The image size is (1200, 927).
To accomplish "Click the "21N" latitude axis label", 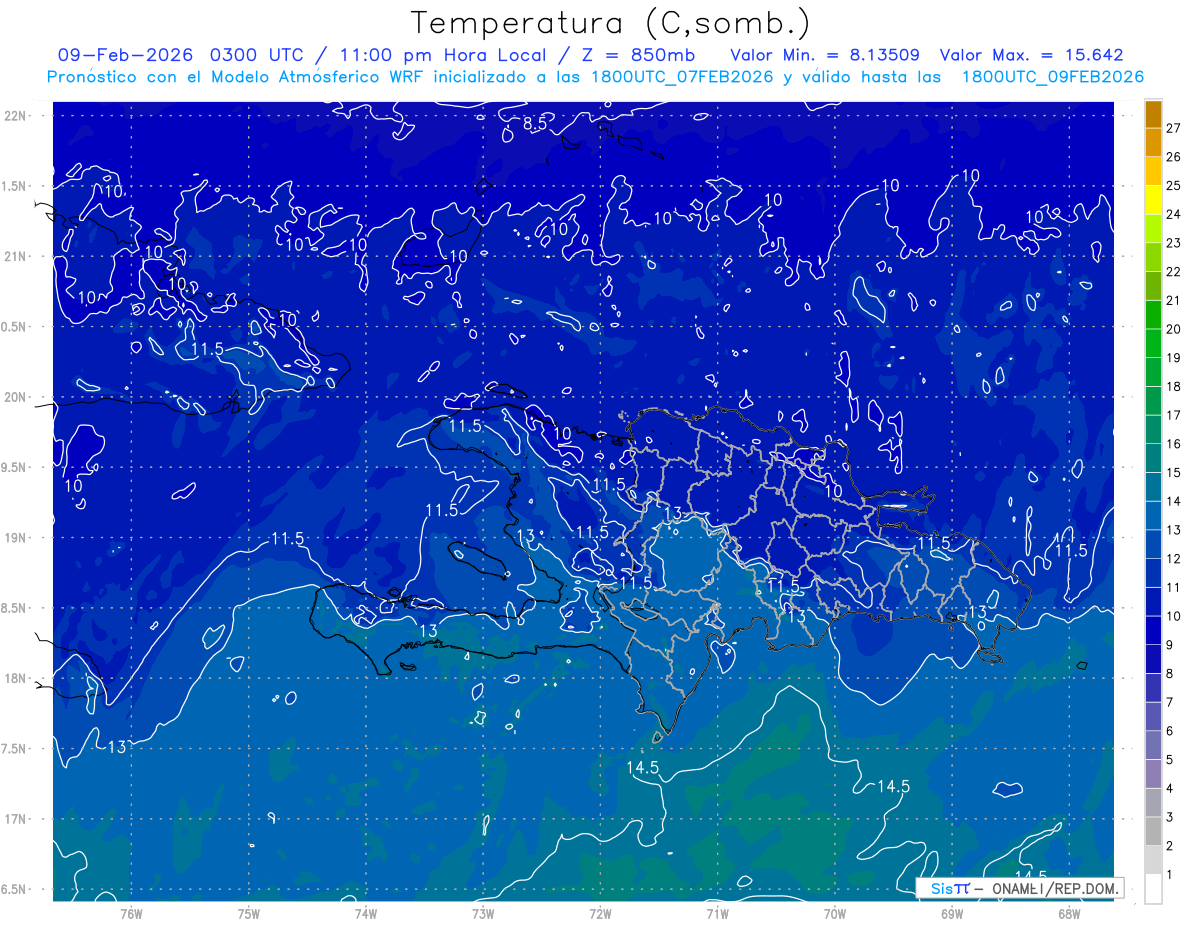I will [x=15, y=256].
